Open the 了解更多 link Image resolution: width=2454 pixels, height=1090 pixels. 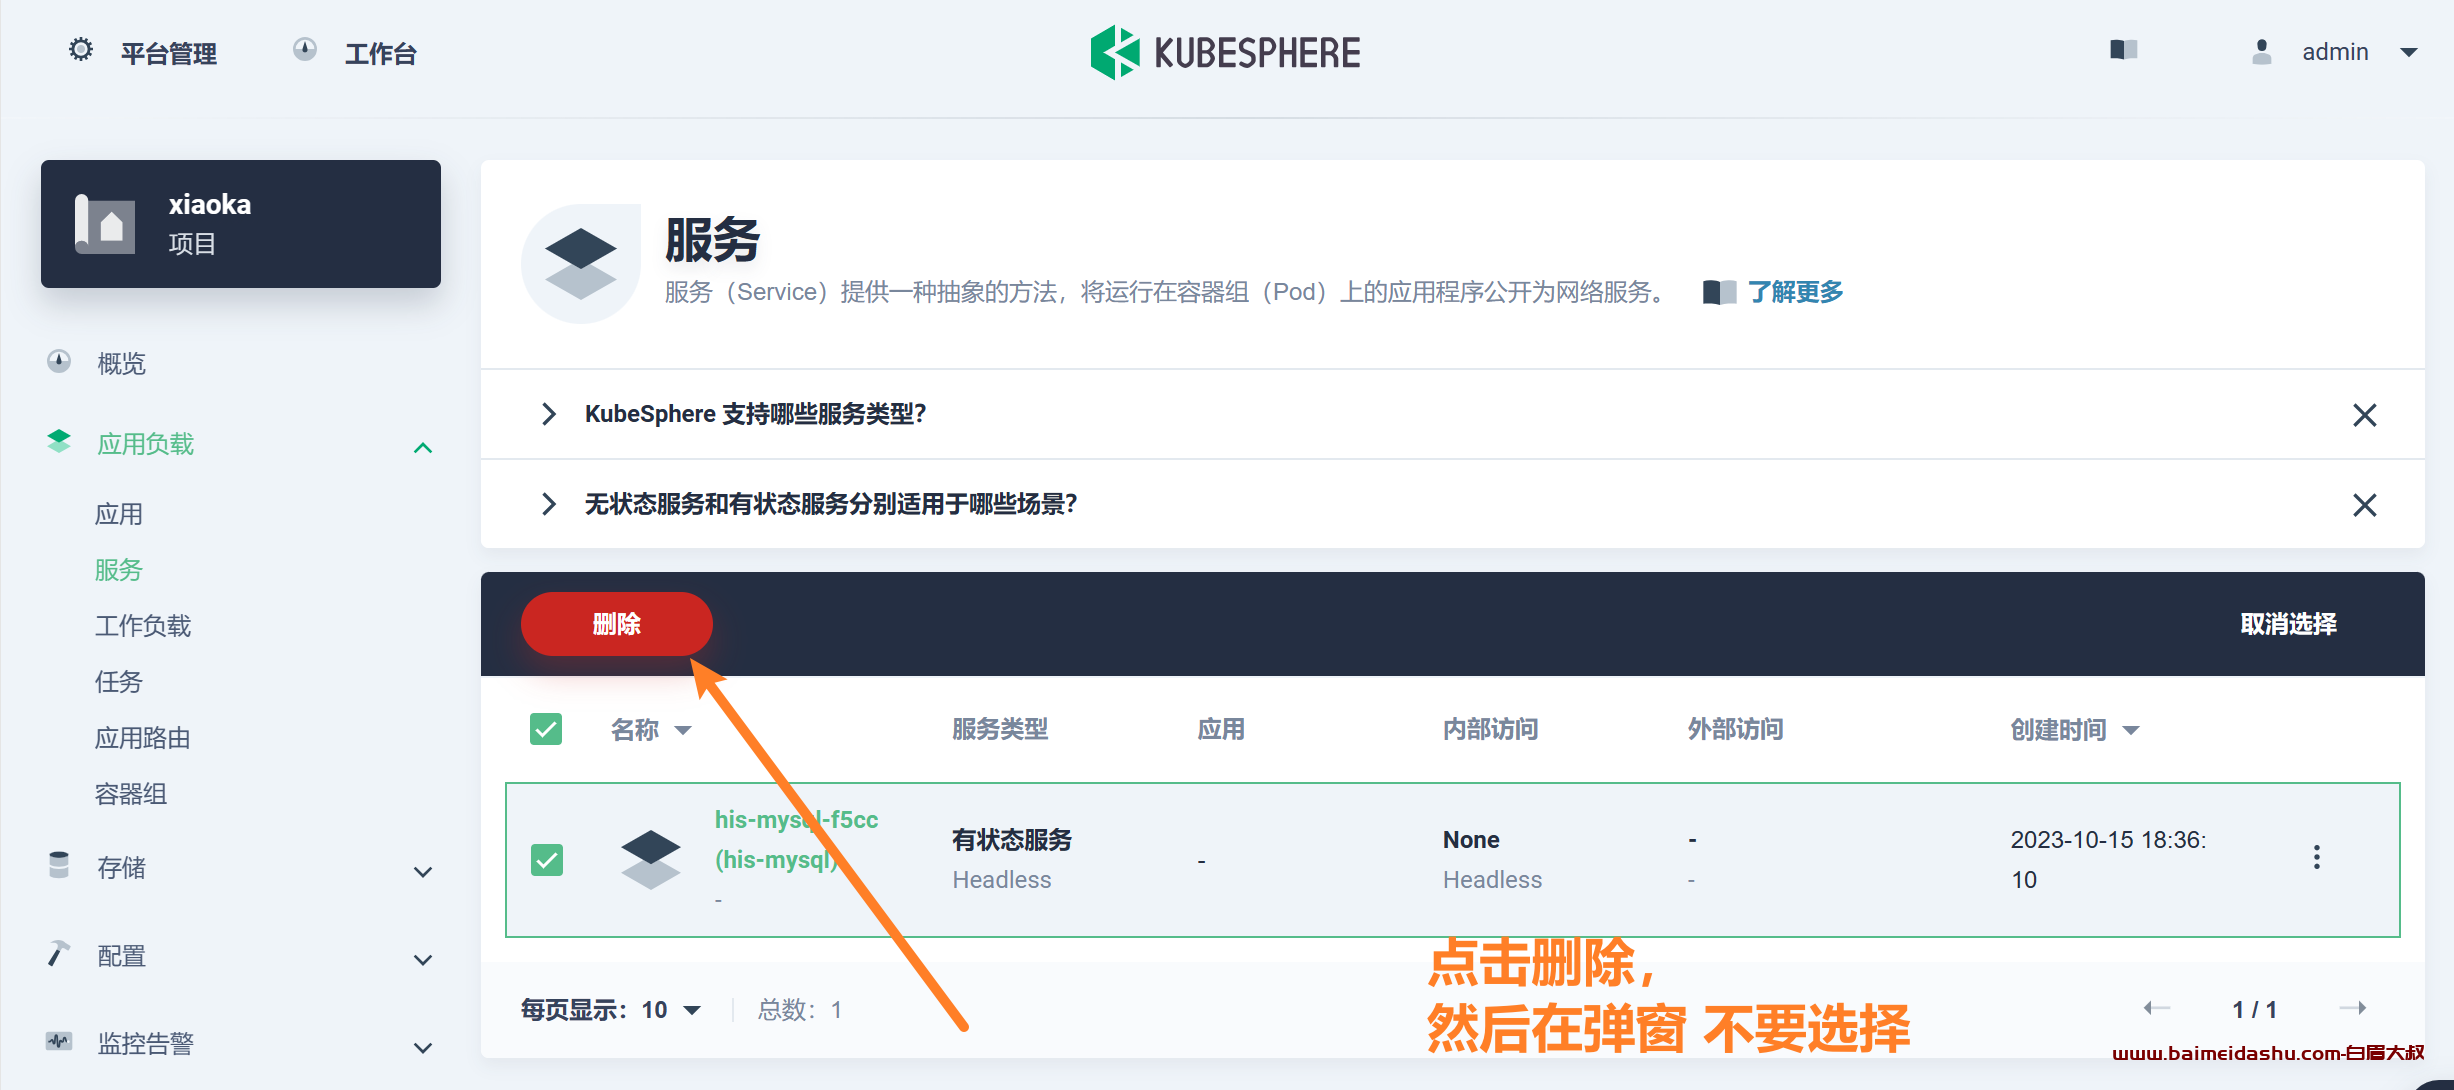tap(1796, 292)
